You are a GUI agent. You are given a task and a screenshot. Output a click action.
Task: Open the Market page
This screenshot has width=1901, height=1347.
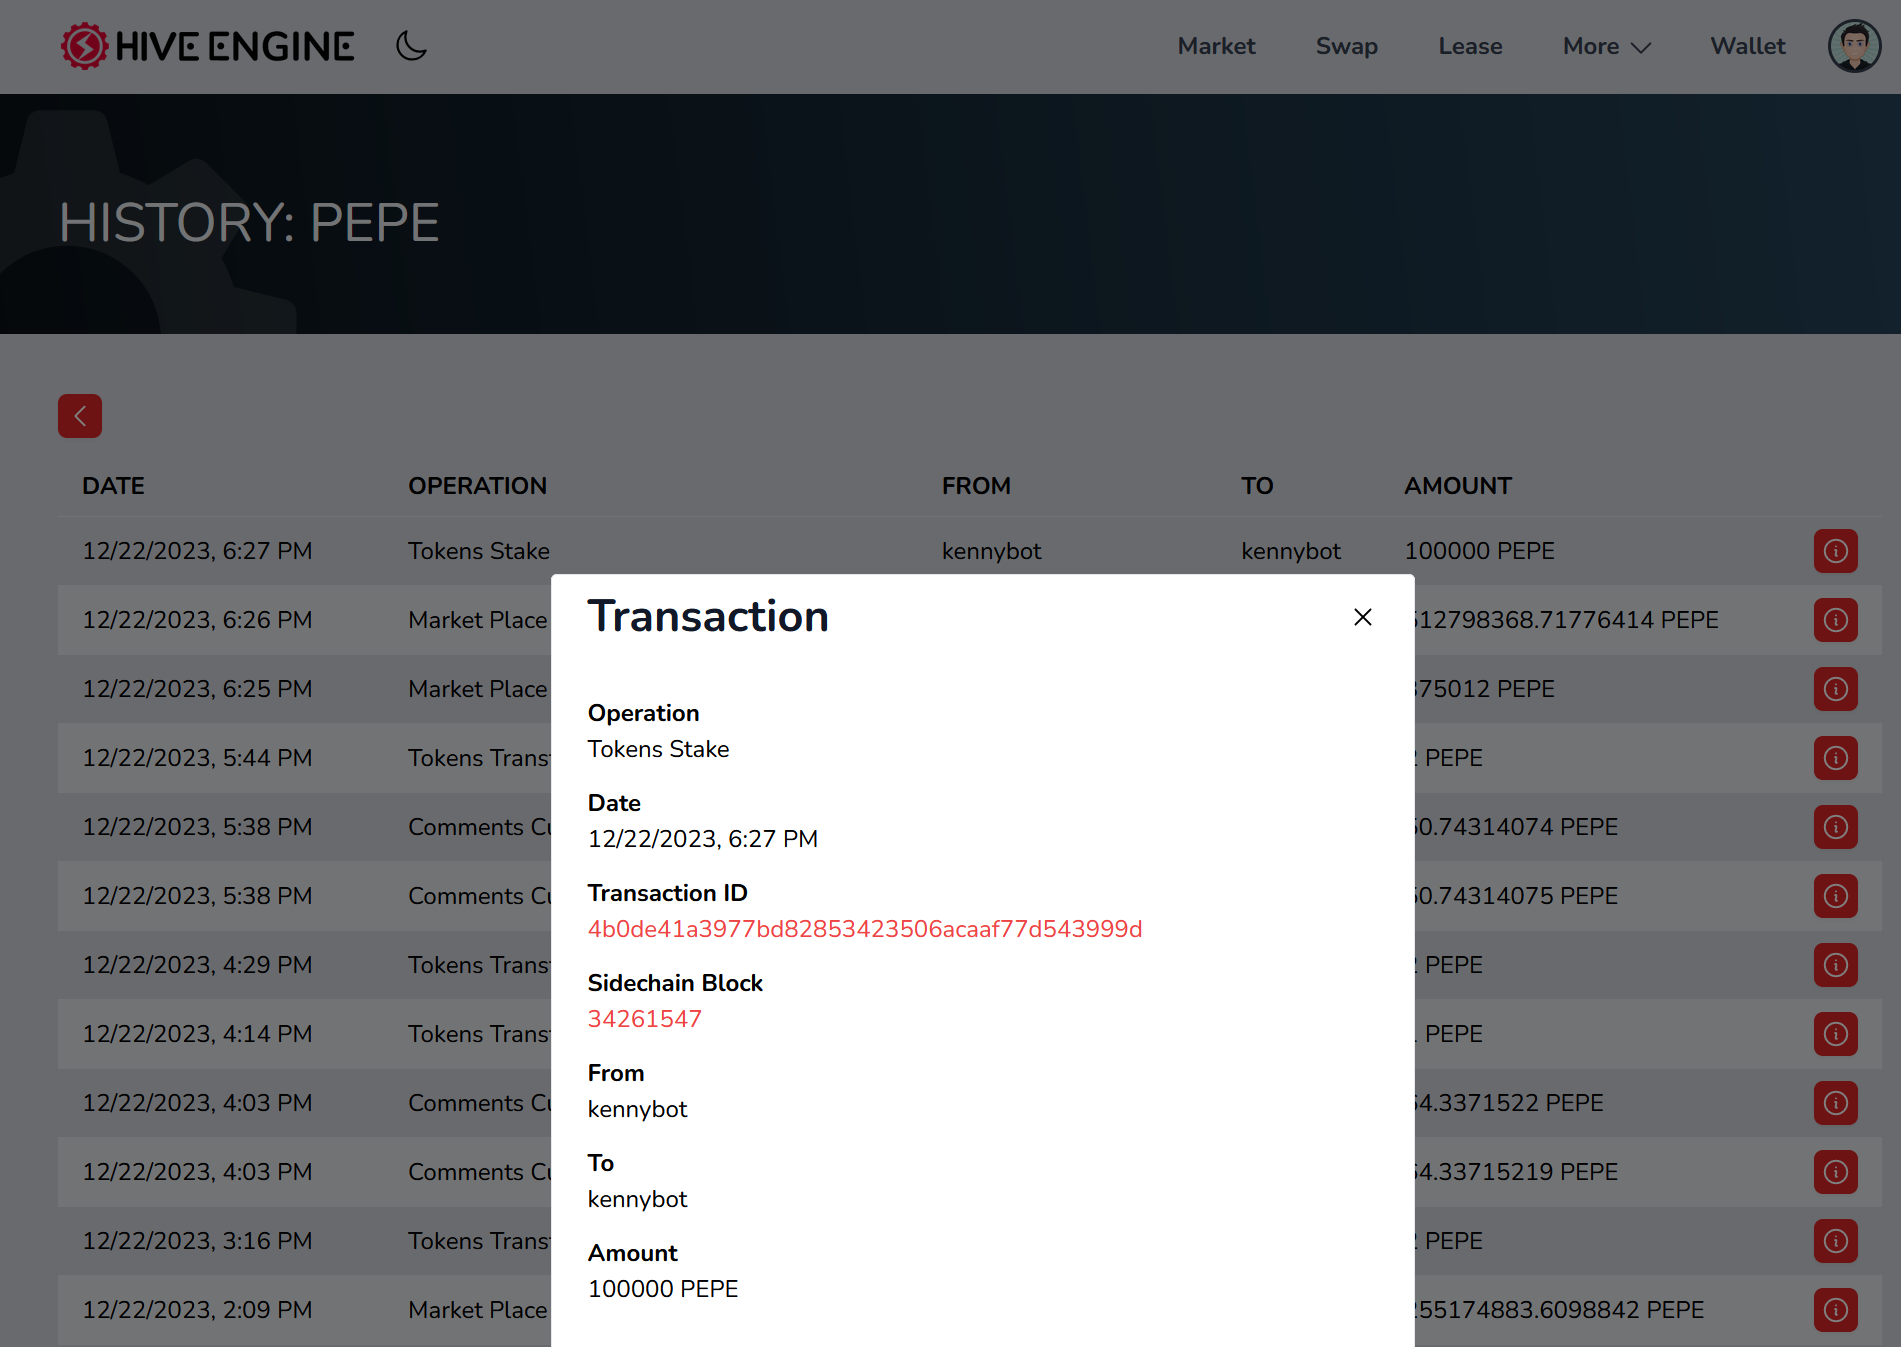pos(1215,46)
